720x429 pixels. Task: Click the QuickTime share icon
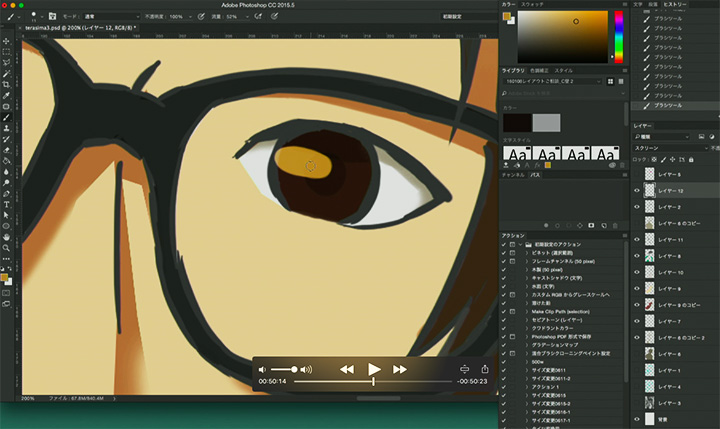[485, 369]
